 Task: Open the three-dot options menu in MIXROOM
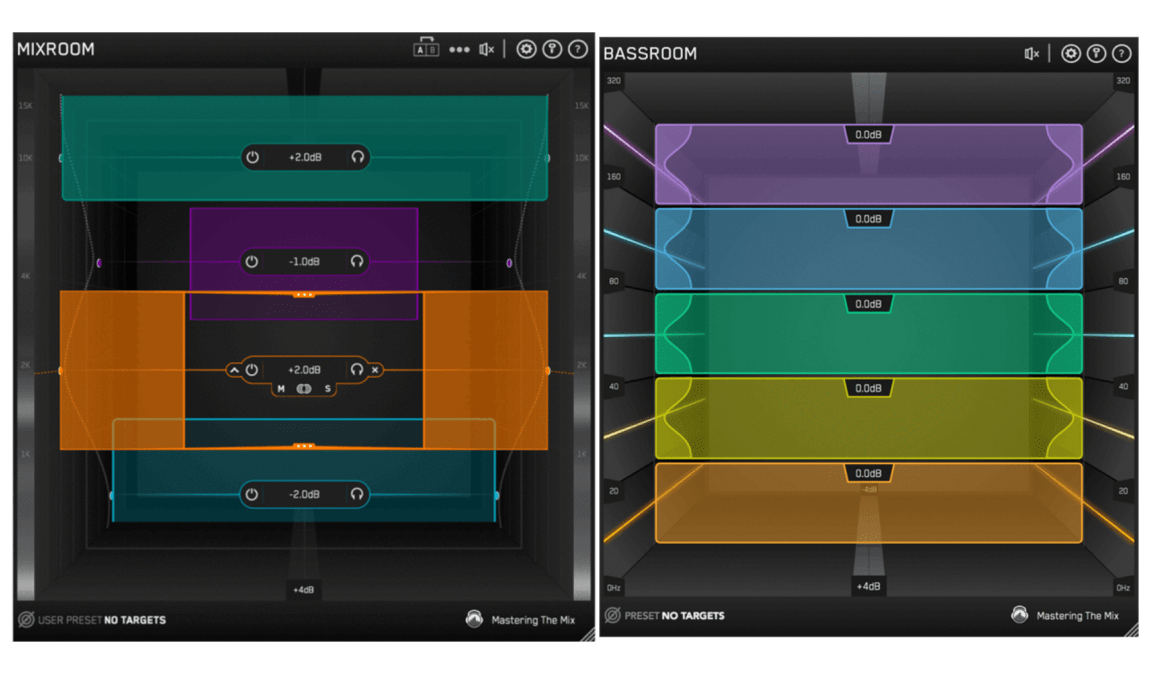(x=459, y=49)
